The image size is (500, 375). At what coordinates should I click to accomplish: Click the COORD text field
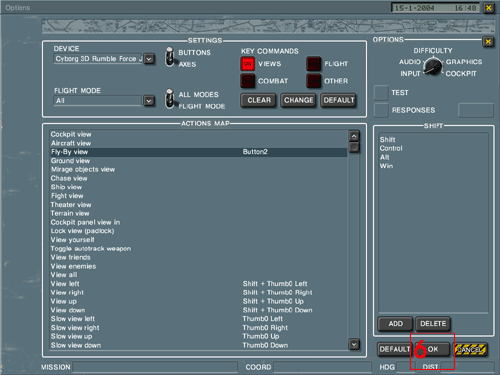point(322,367)
